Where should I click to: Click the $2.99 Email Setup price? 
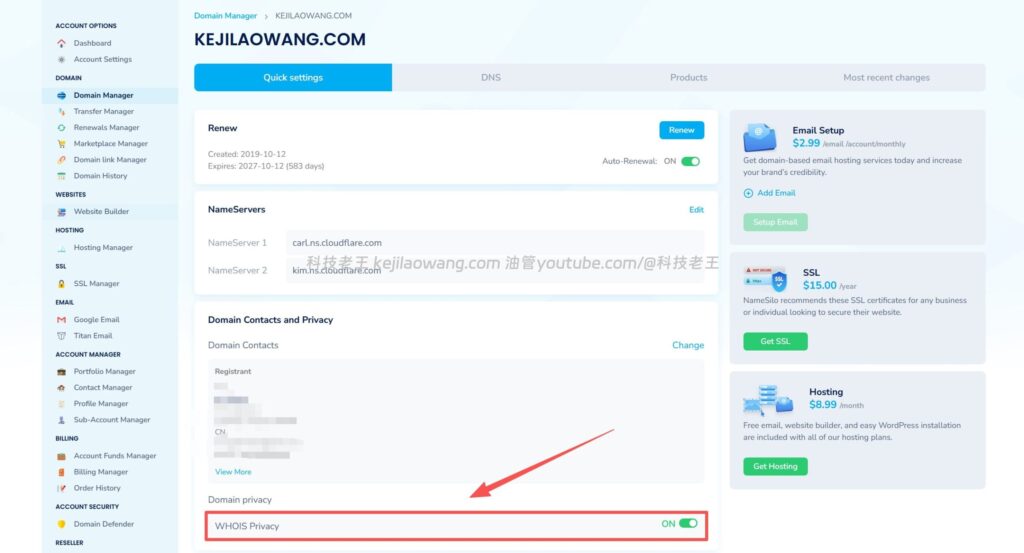[x=806, y=143]
